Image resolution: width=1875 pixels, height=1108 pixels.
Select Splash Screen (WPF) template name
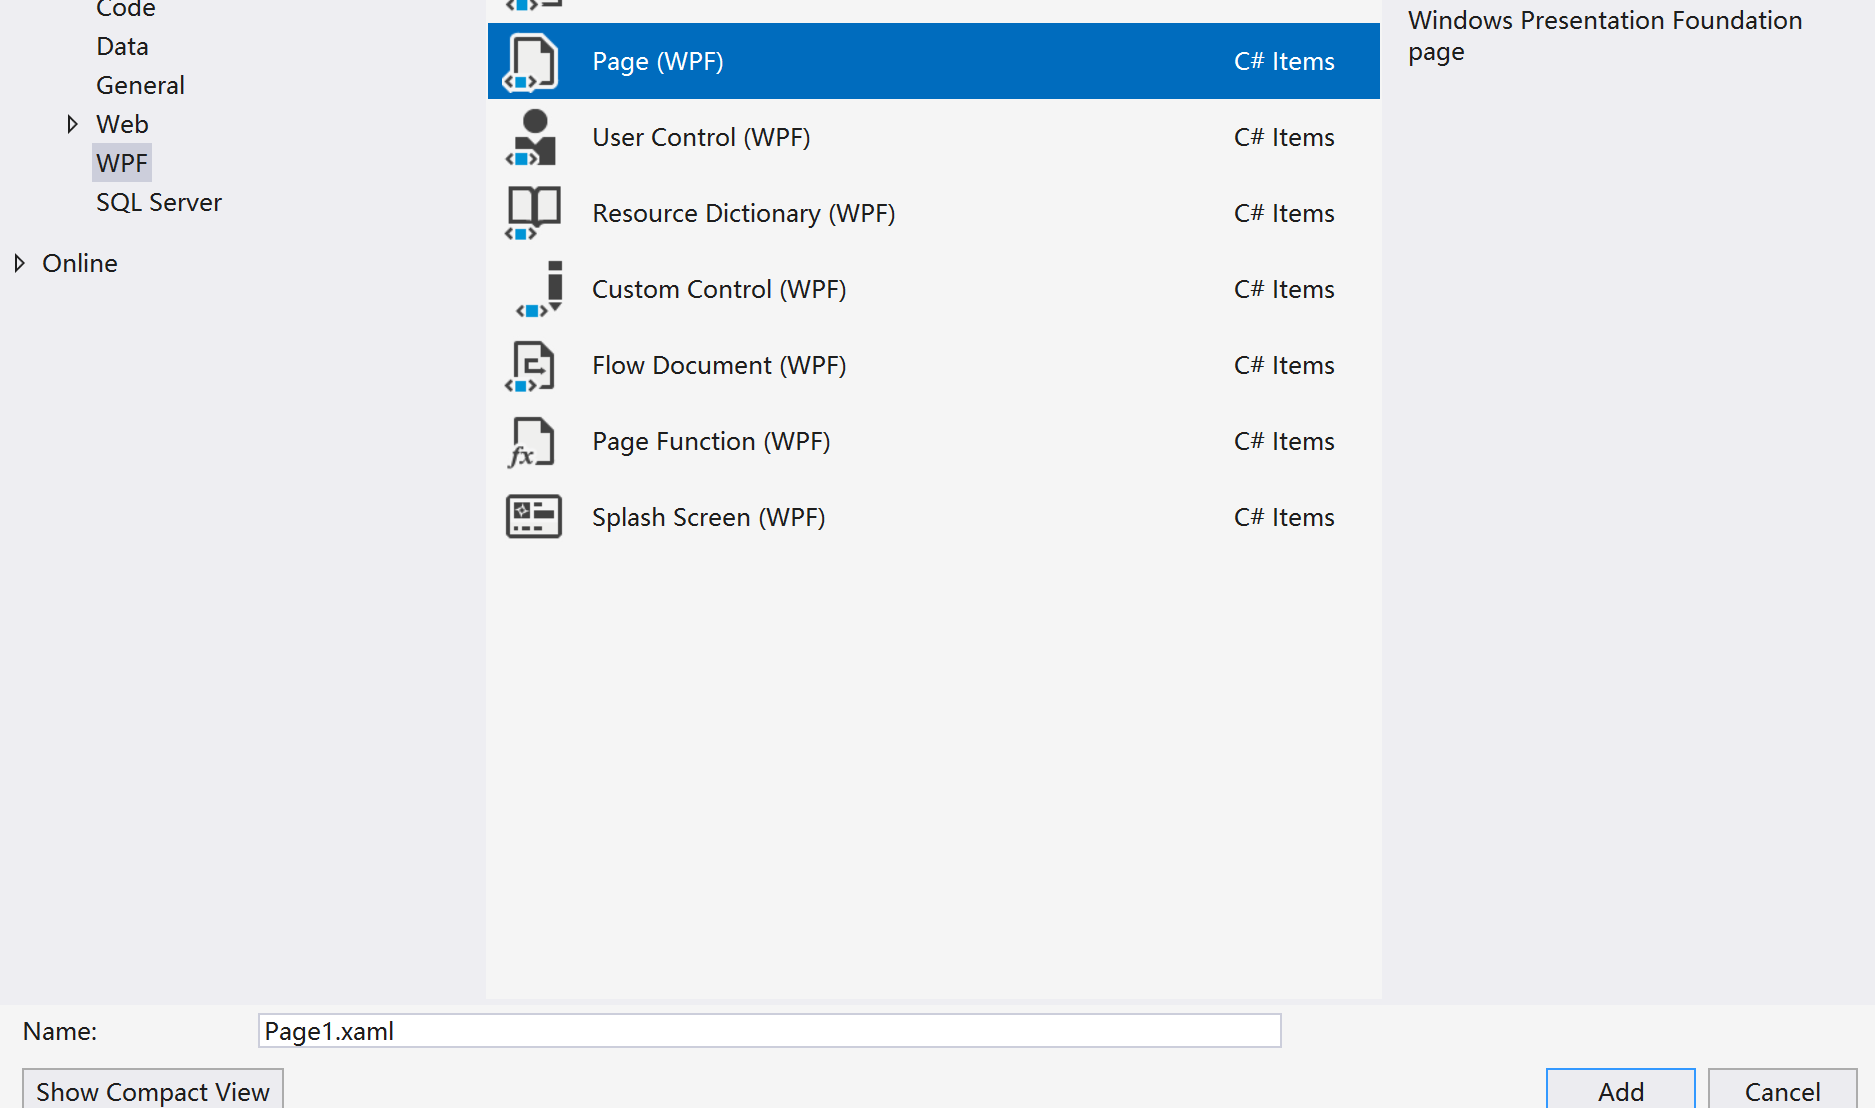pos(708,517)
